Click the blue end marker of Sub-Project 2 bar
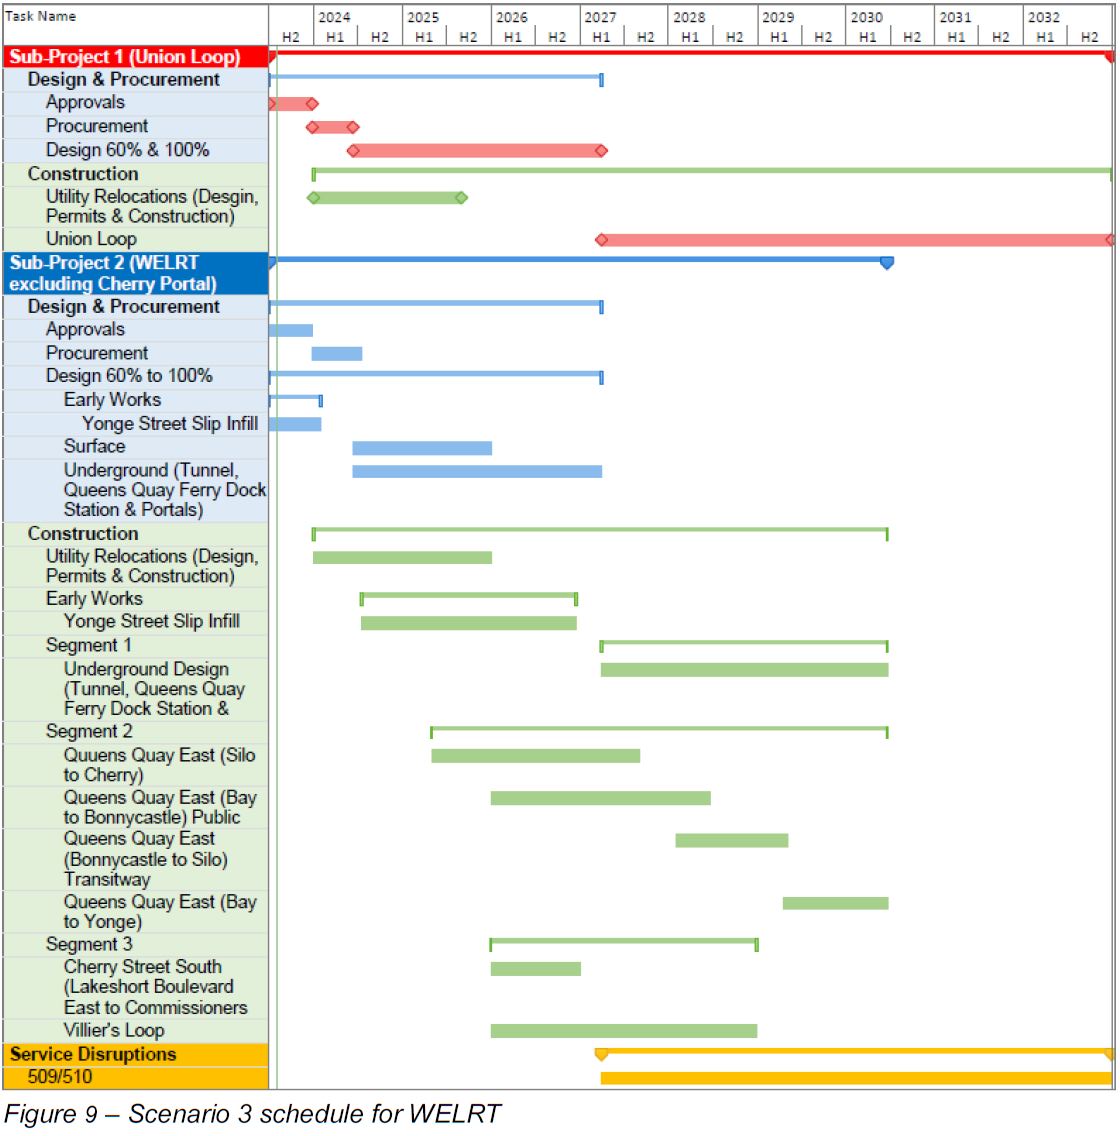1120x1136 pixels. coord(886,263)
